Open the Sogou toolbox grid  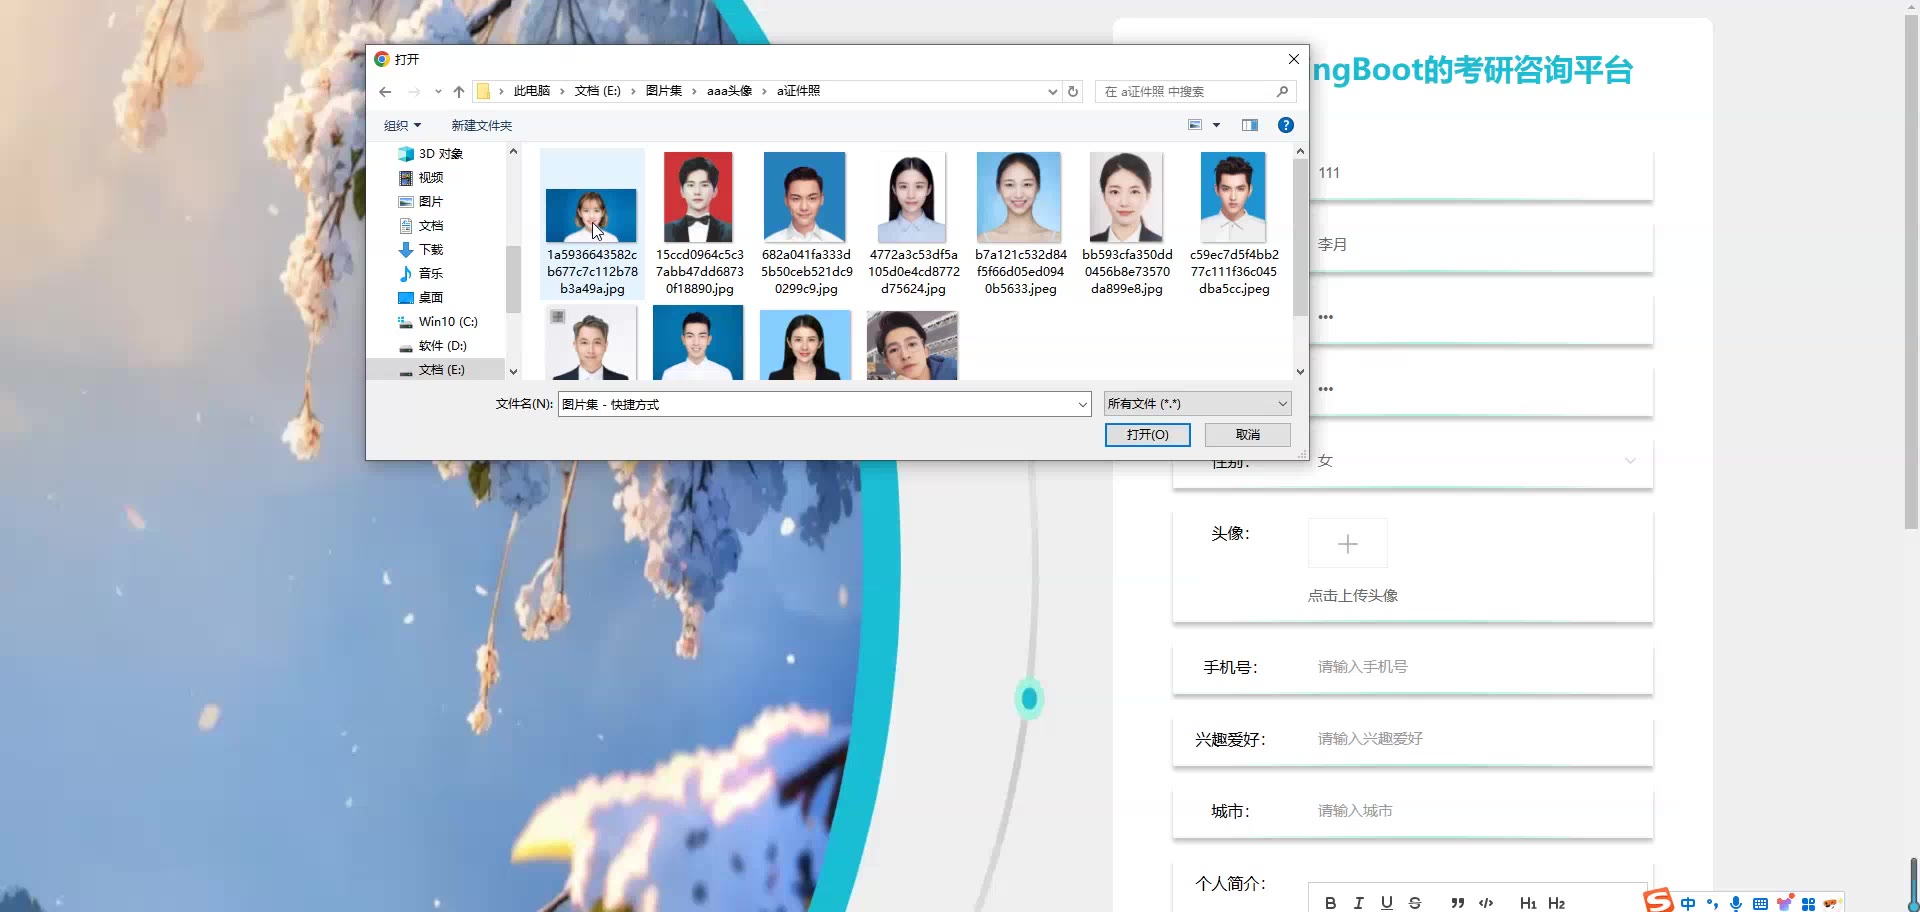pyautogui.click(x=1808, y=904)
